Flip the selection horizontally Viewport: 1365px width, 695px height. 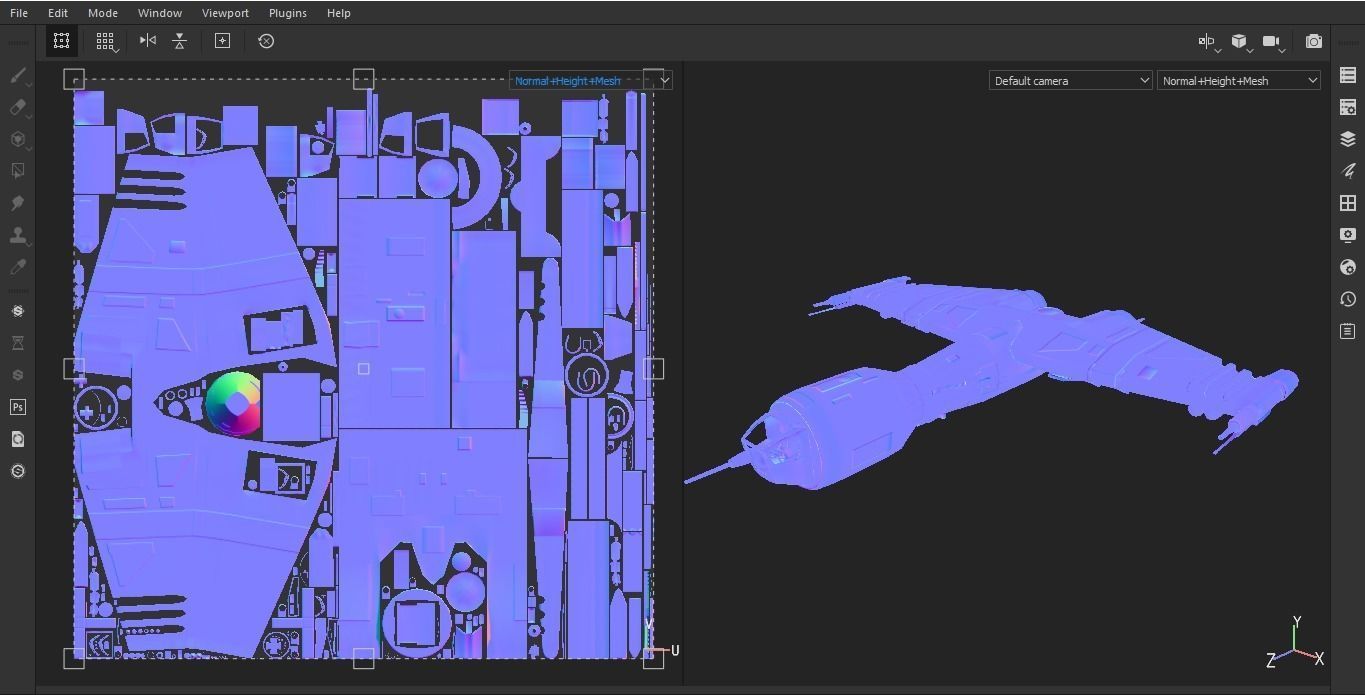[x=148, y=41]
